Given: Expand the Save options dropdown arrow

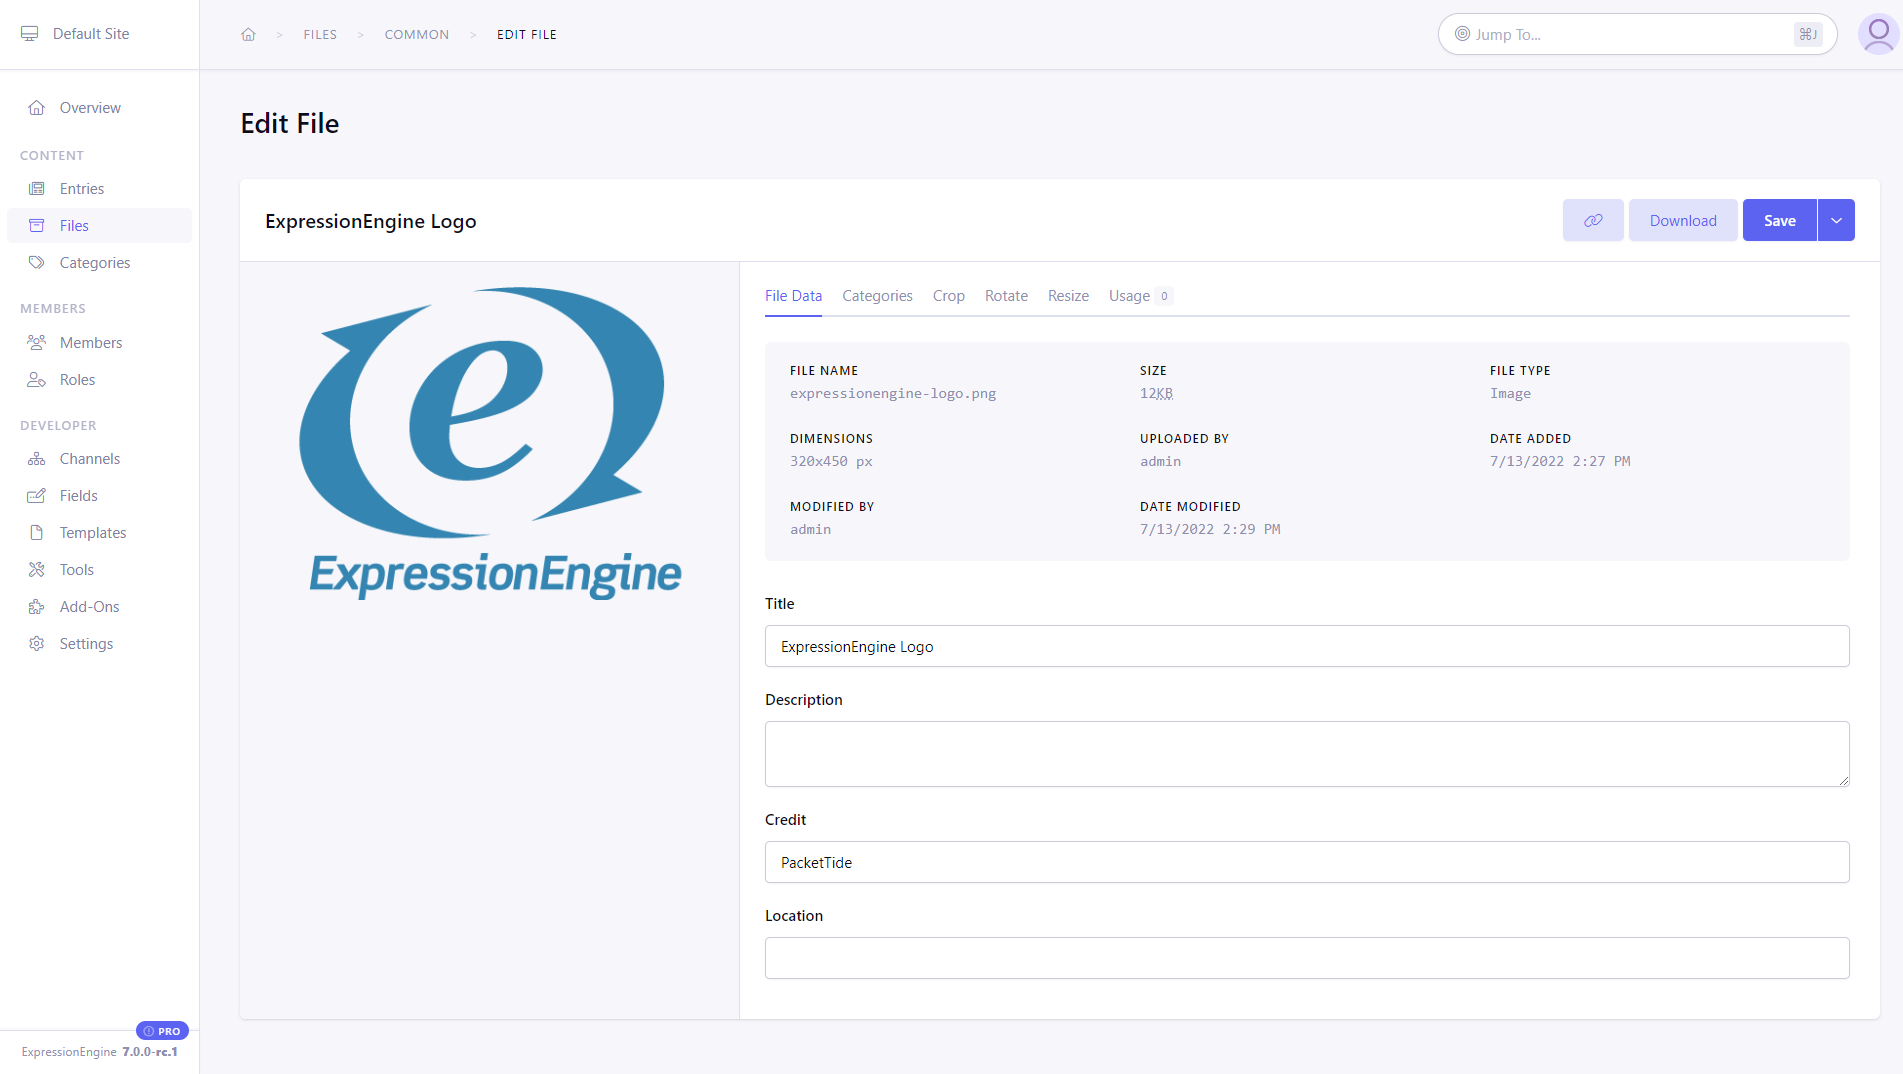Looking at the screenshot, I should point(1836,220).
